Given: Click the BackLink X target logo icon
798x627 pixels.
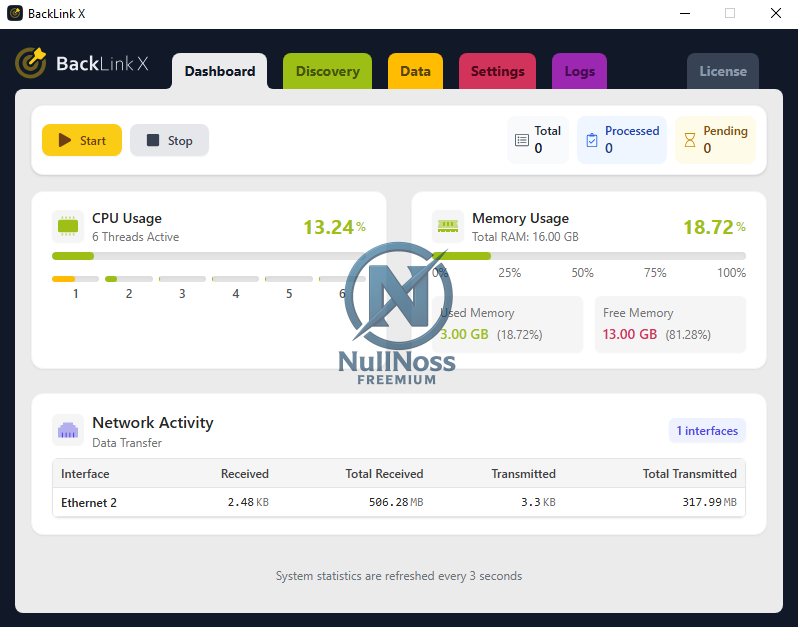Looking at the screenshot, I should [31, 63].
